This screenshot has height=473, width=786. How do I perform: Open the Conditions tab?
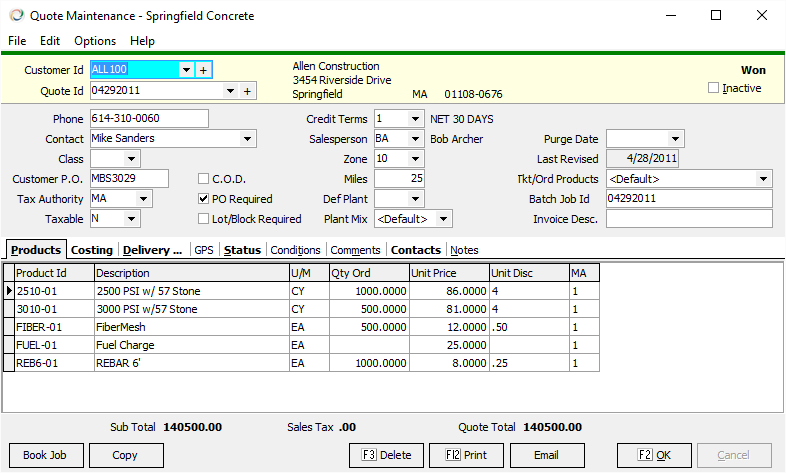click(295, 250)
